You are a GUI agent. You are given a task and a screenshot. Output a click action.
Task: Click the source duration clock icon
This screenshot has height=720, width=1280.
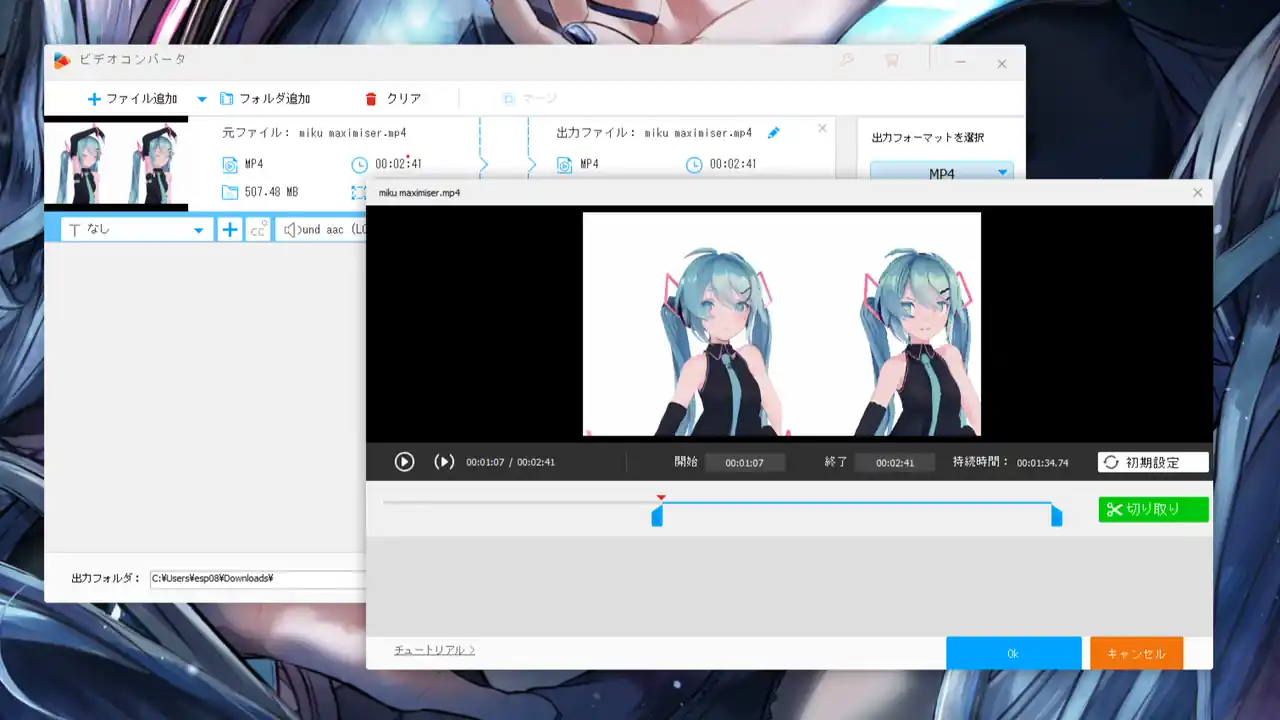(359, 164)
